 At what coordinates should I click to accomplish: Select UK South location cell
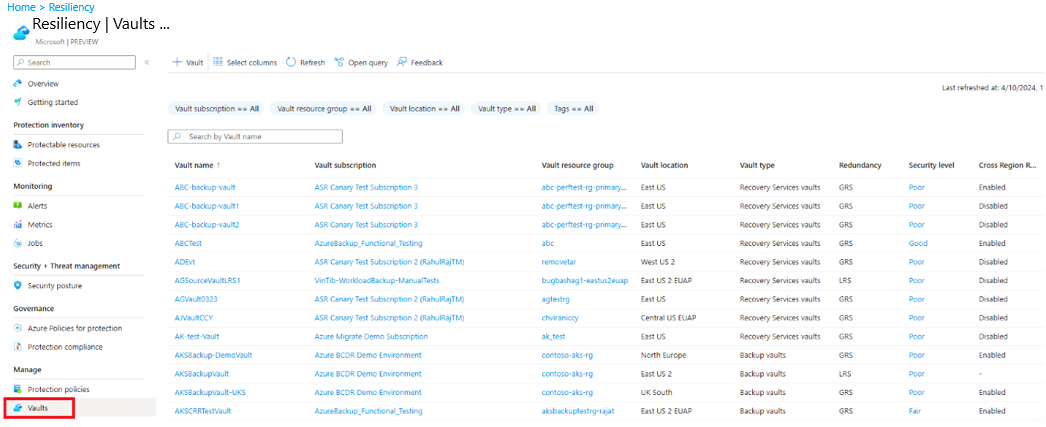656,392
